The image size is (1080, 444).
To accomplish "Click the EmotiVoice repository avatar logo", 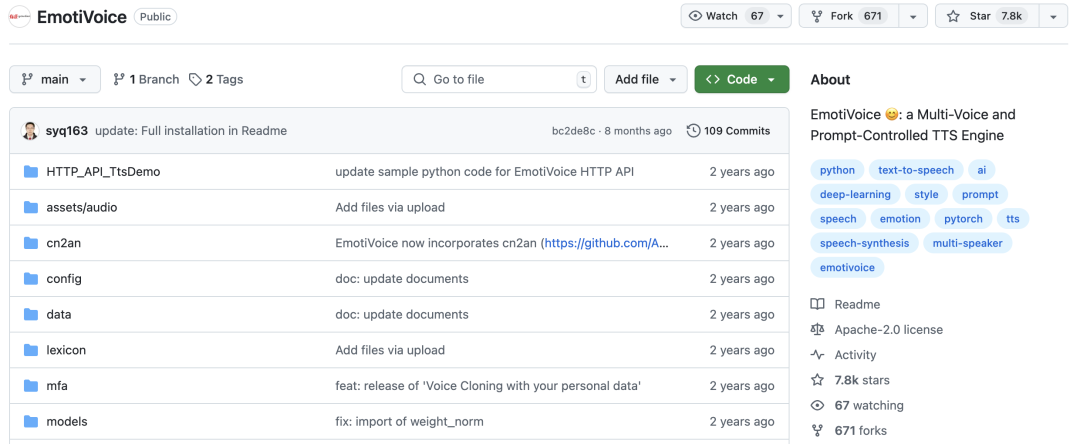I will tap(19, 17).
